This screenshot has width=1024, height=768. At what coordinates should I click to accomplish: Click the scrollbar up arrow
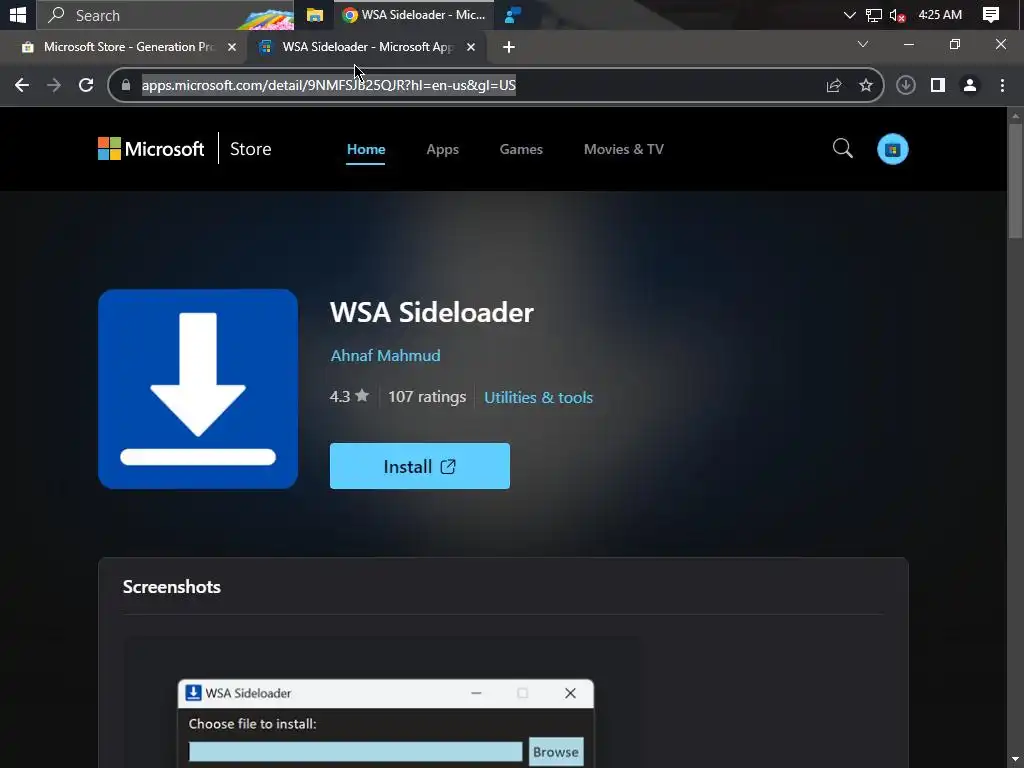[x=1015, y=116]
